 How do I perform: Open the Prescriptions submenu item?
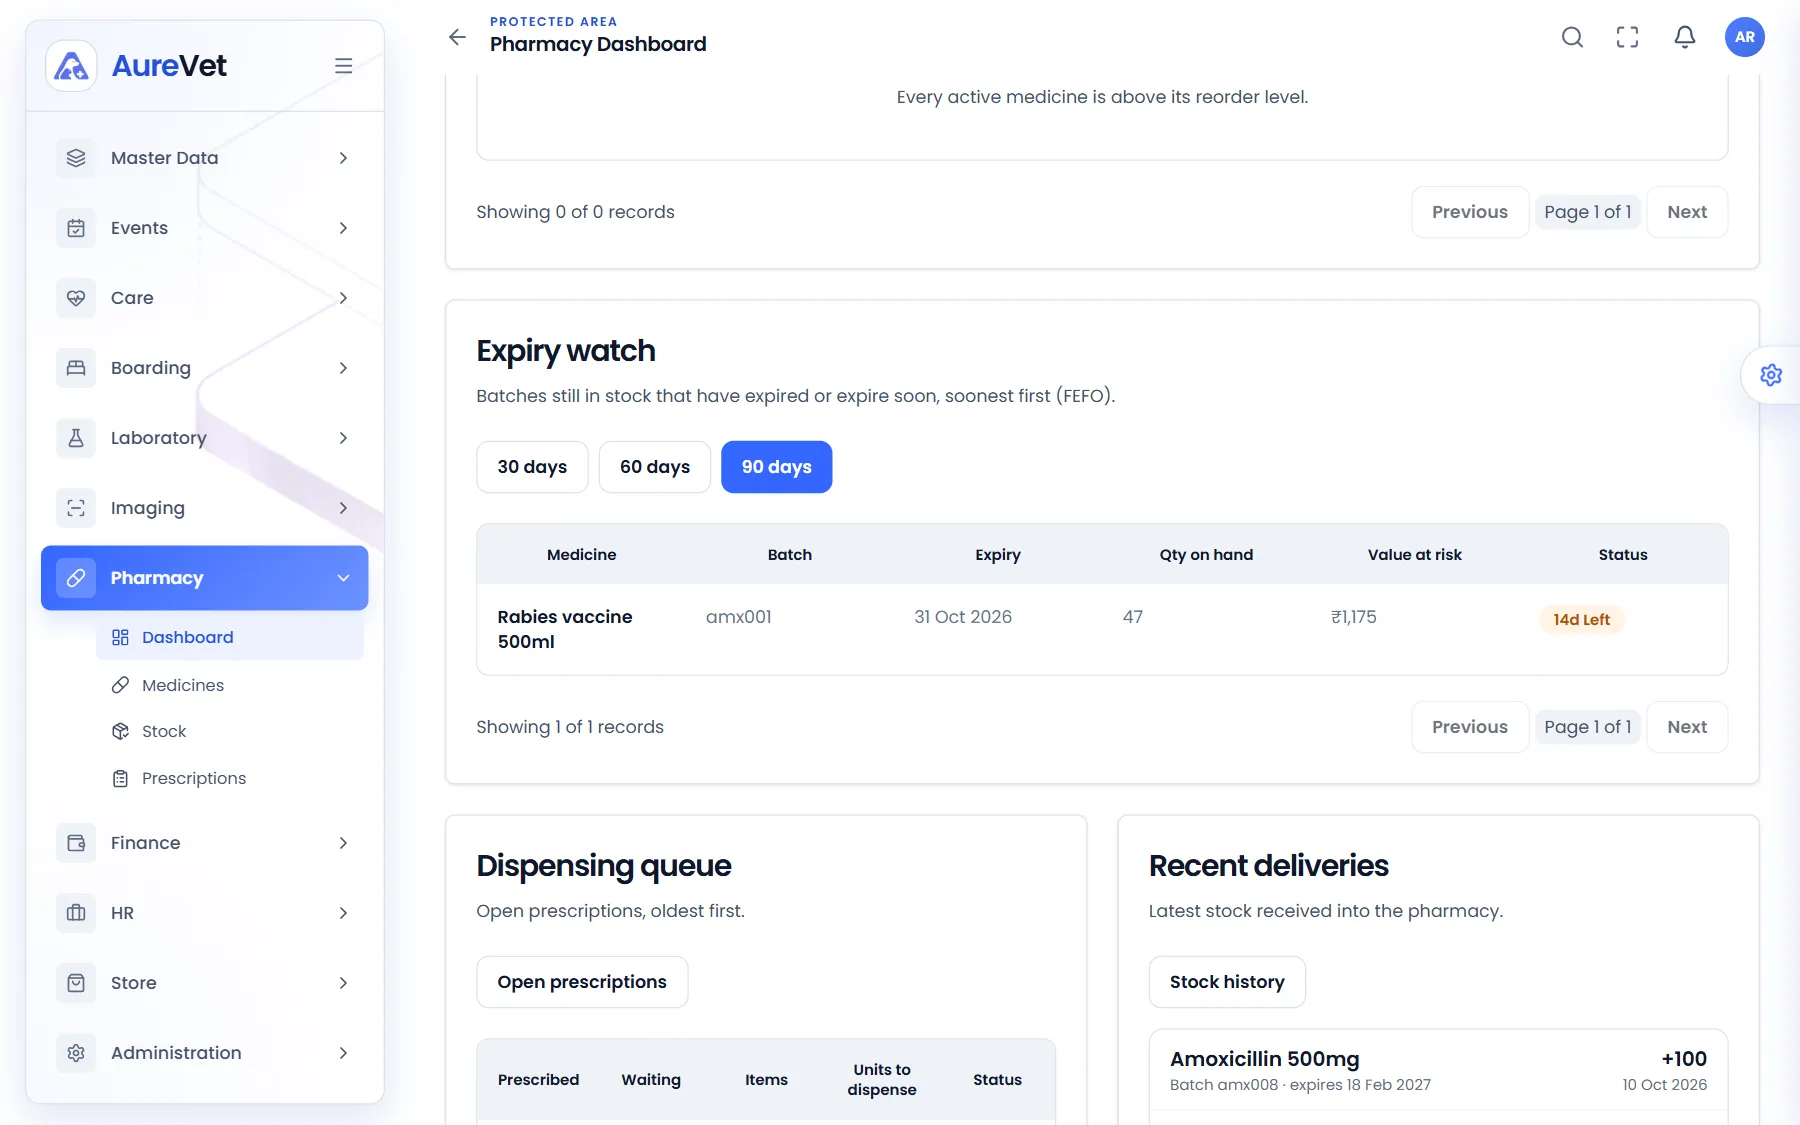(230, 778)
